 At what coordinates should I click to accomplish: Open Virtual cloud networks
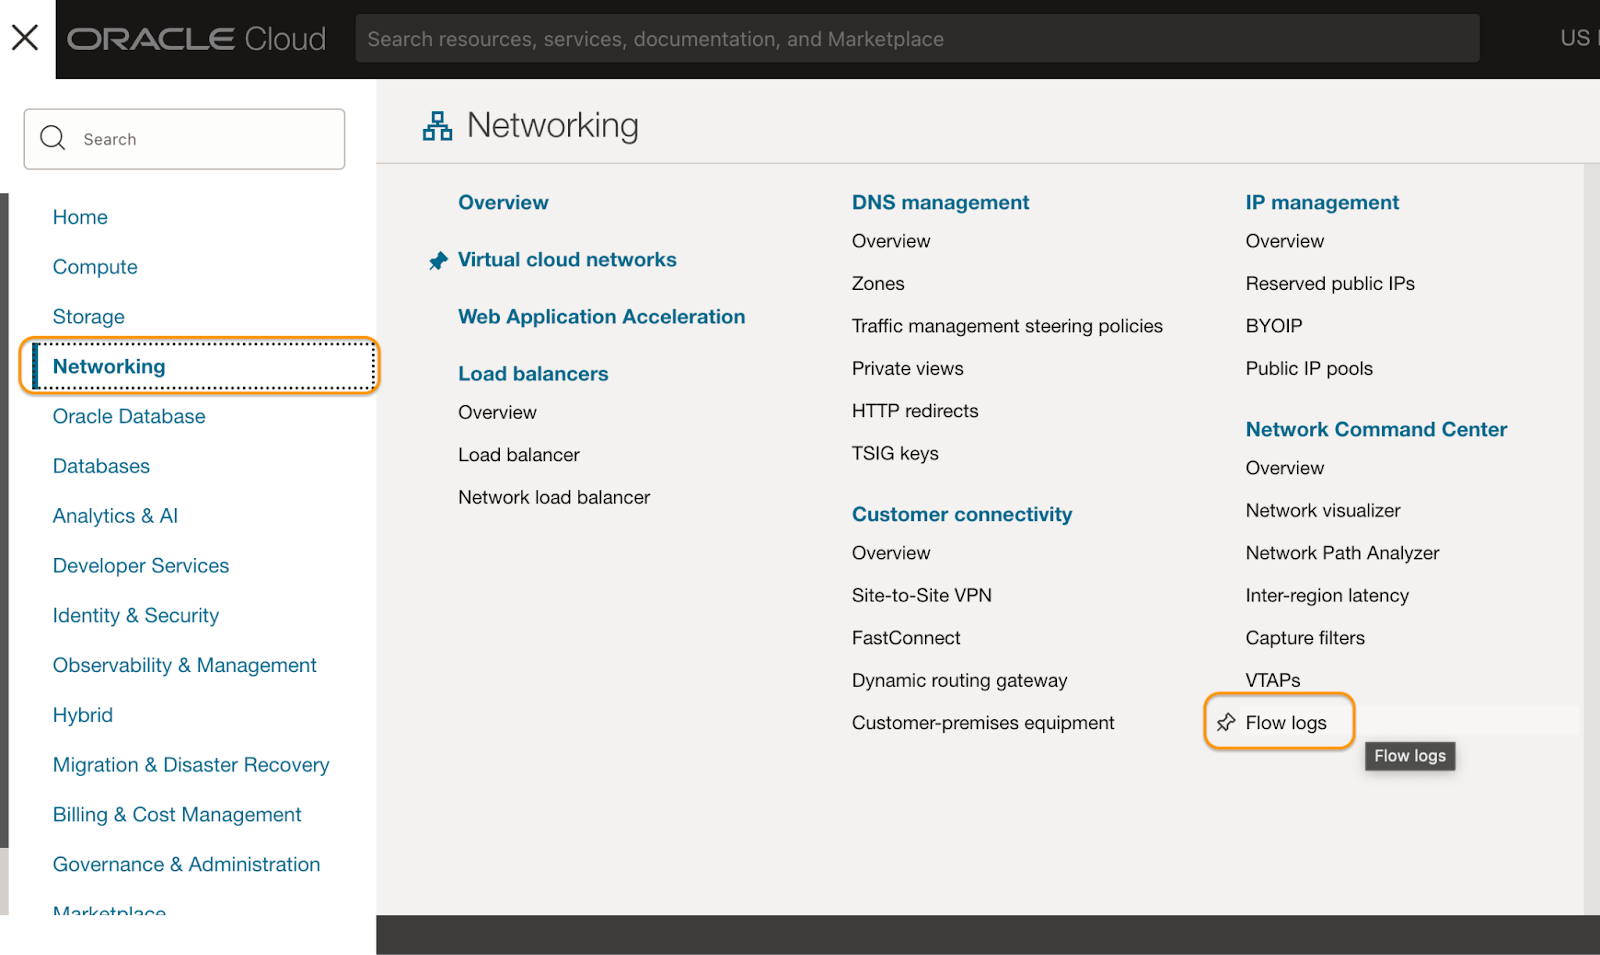pyautogui.click(x=567, y=259)
